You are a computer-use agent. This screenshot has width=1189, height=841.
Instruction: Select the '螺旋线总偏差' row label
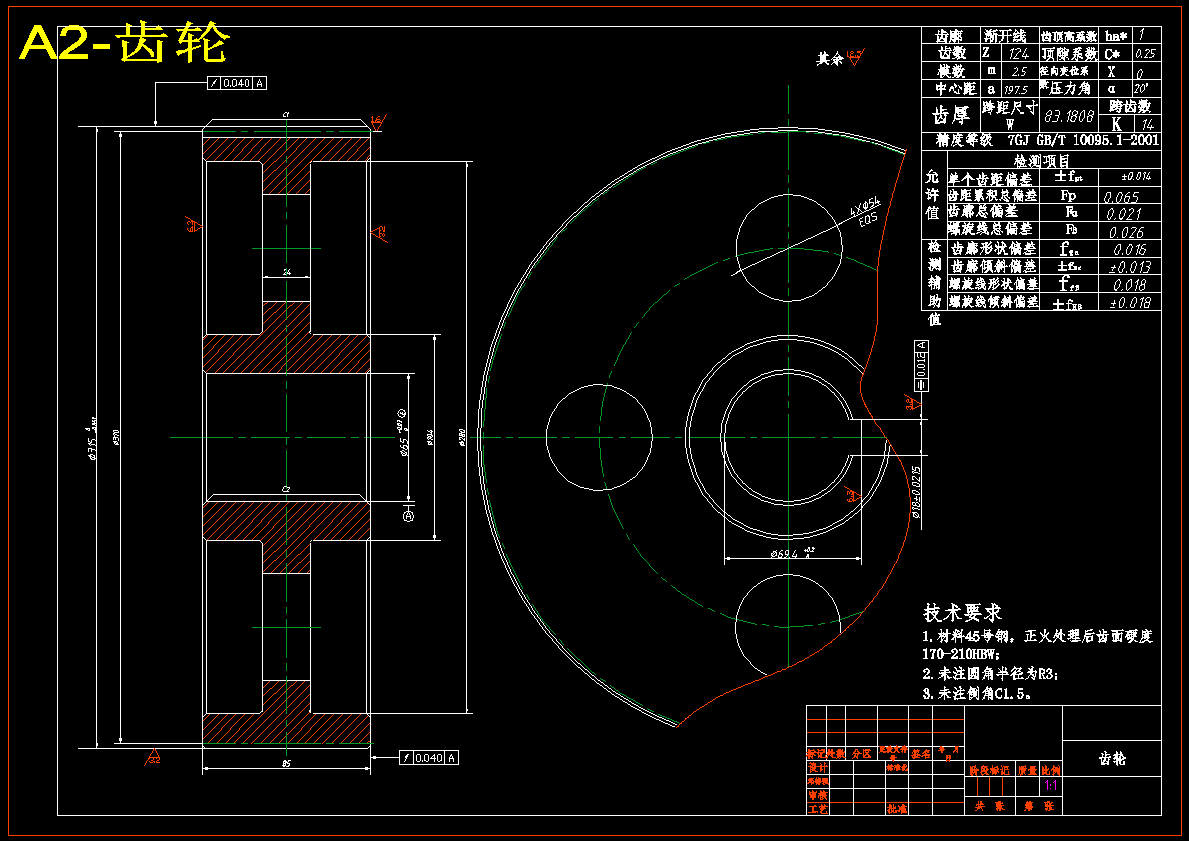(x=990, y=228)
